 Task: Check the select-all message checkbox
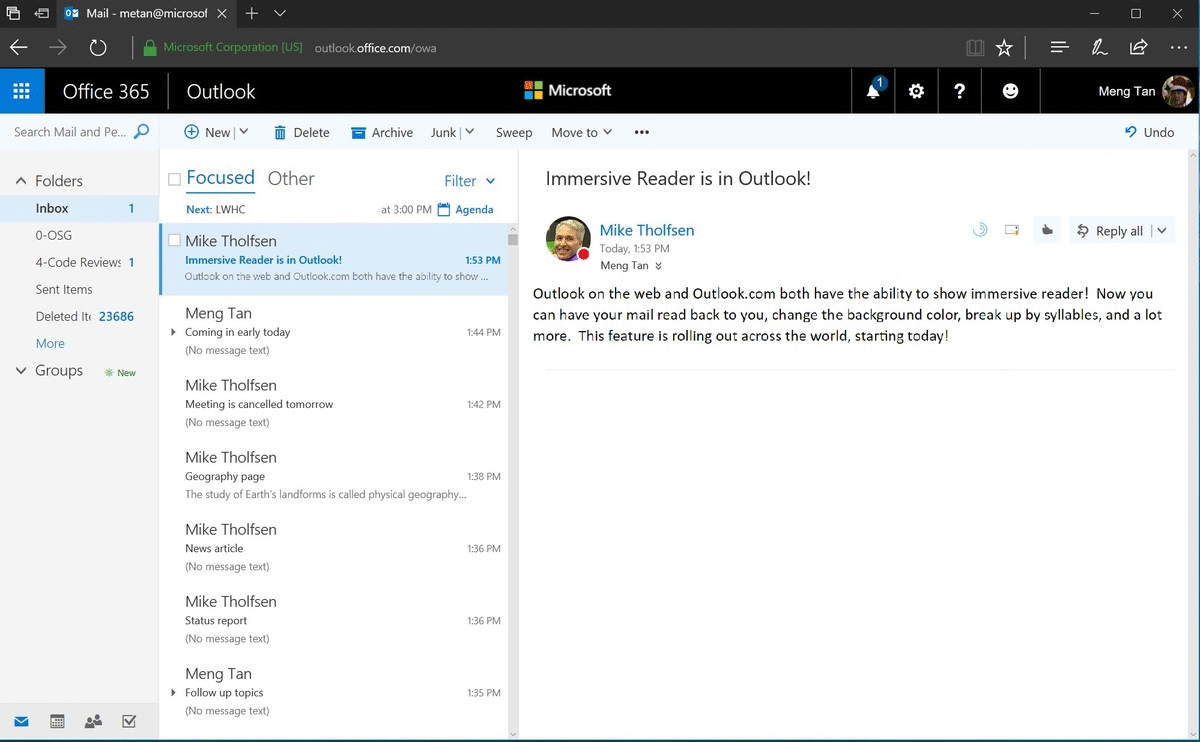coord(172,178)
